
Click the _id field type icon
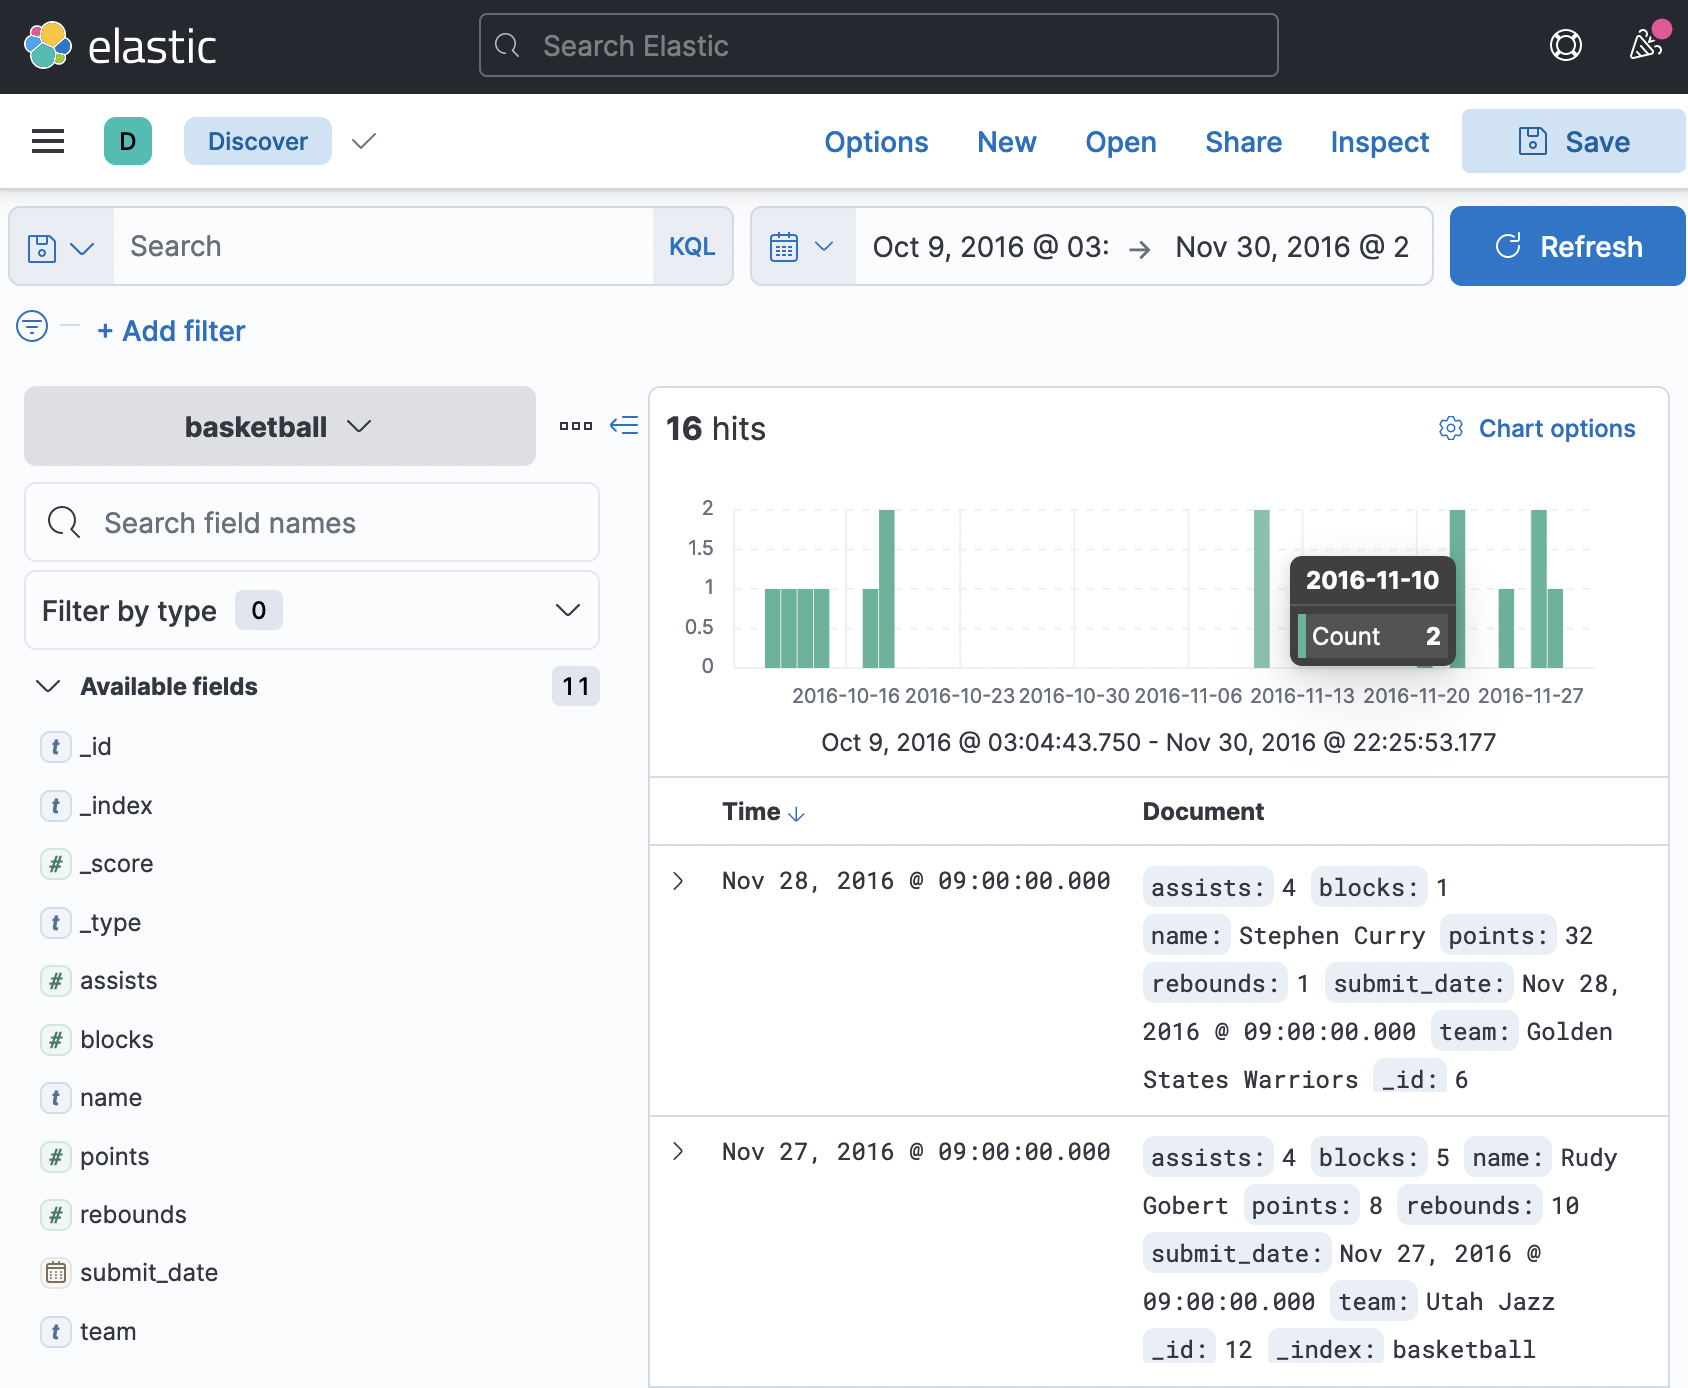[56, 746]
